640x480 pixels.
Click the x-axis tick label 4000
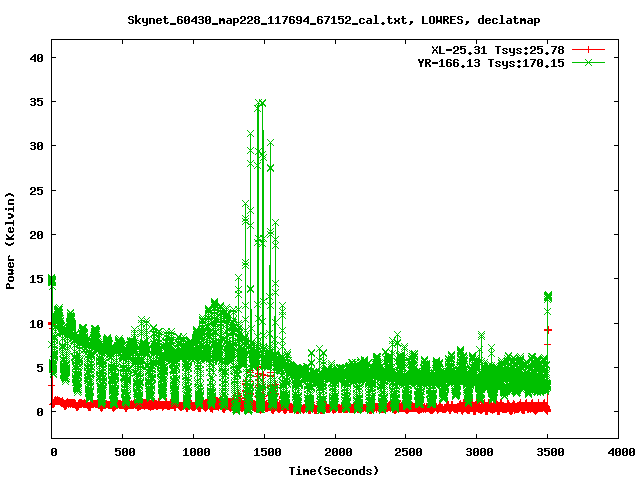click(x=621, y=452)
